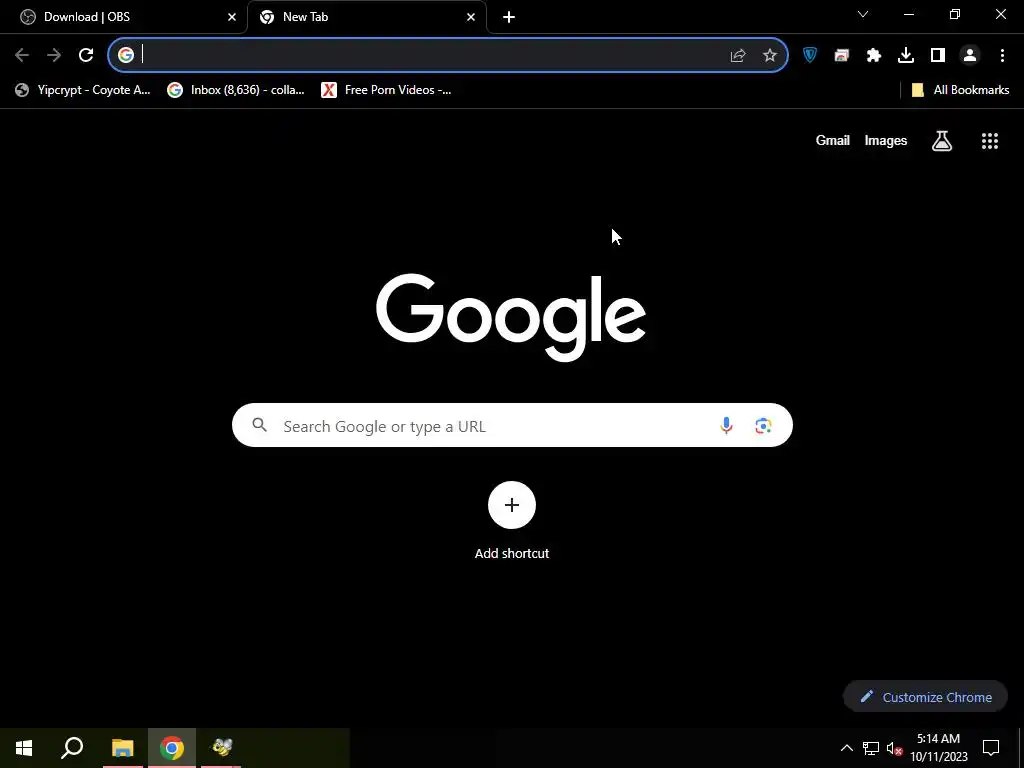Viewport: 1024px width, 768px height.
Task: Close the New Tab tab
Action: (x=471, y=17)
